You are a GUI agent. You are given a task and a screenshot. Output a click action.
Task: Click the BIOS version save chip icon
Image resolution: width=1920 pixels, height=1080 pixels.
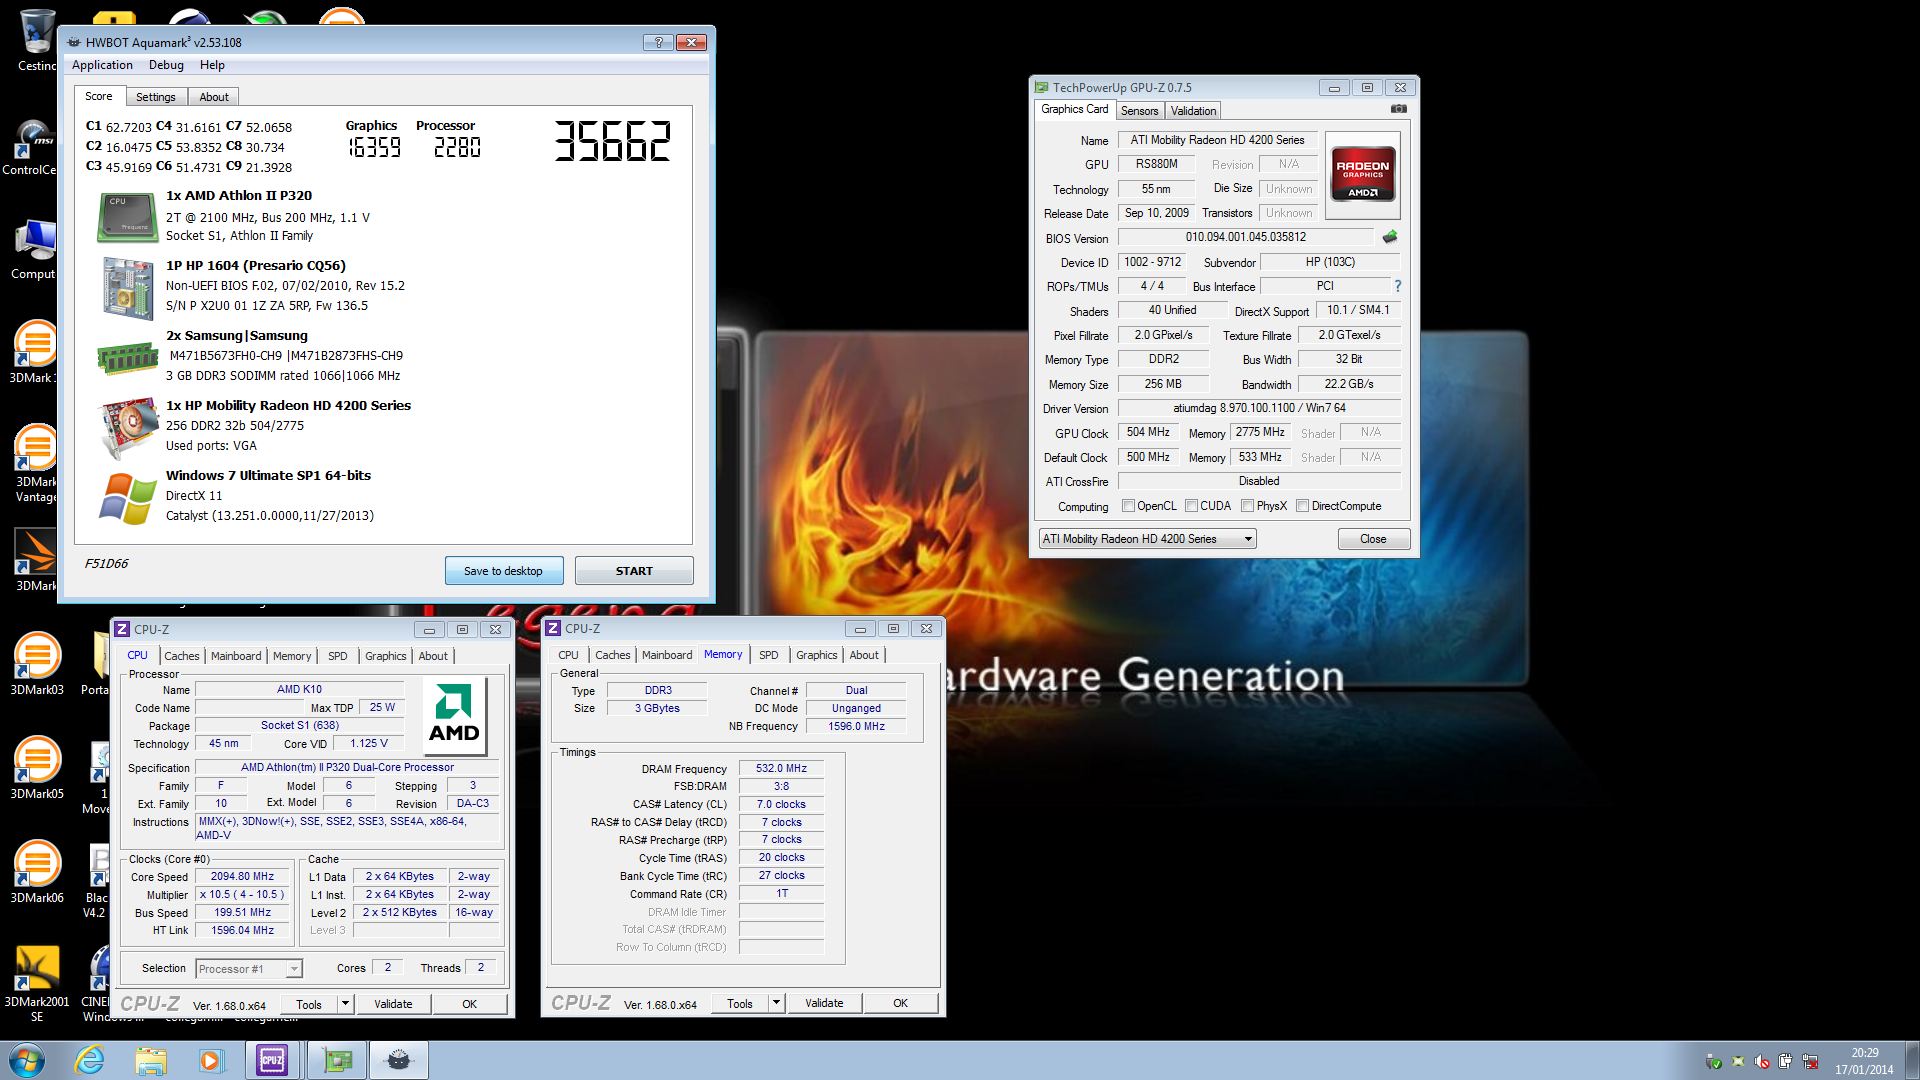tap(1389, 237)
